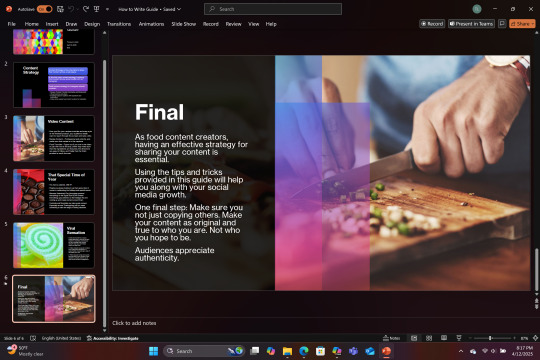The height and width of the screenshot is (360, 540).
Task: Open the Windows Start menu
Action: 153,351
